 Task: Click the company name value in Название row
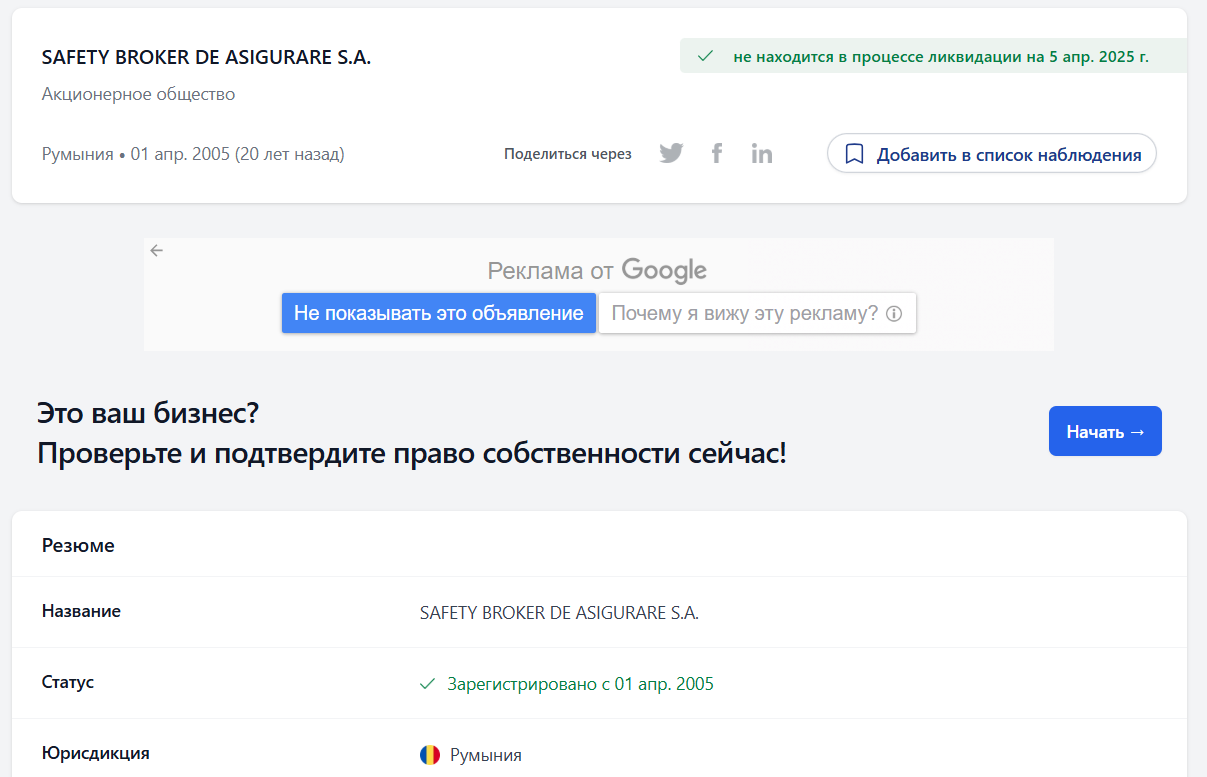click(x=559, y=613)
